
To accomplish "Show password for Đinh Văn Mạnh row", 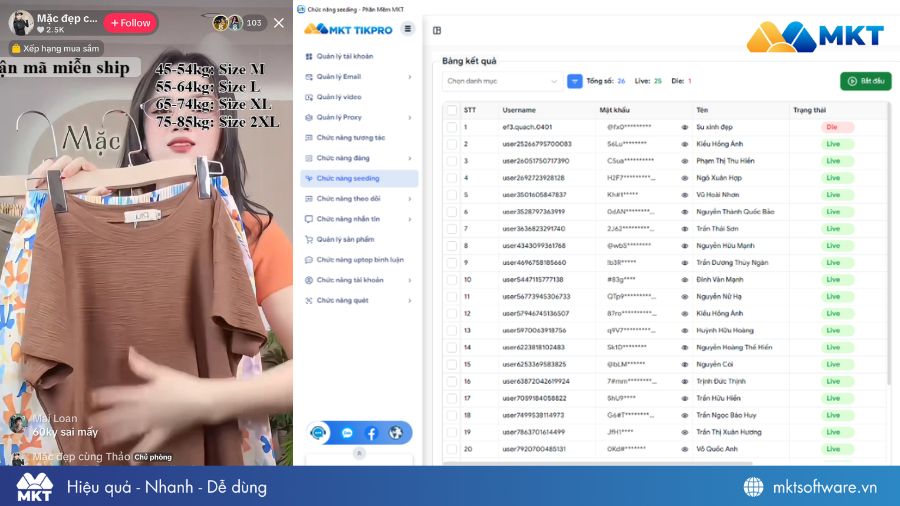I will [684, 280].
